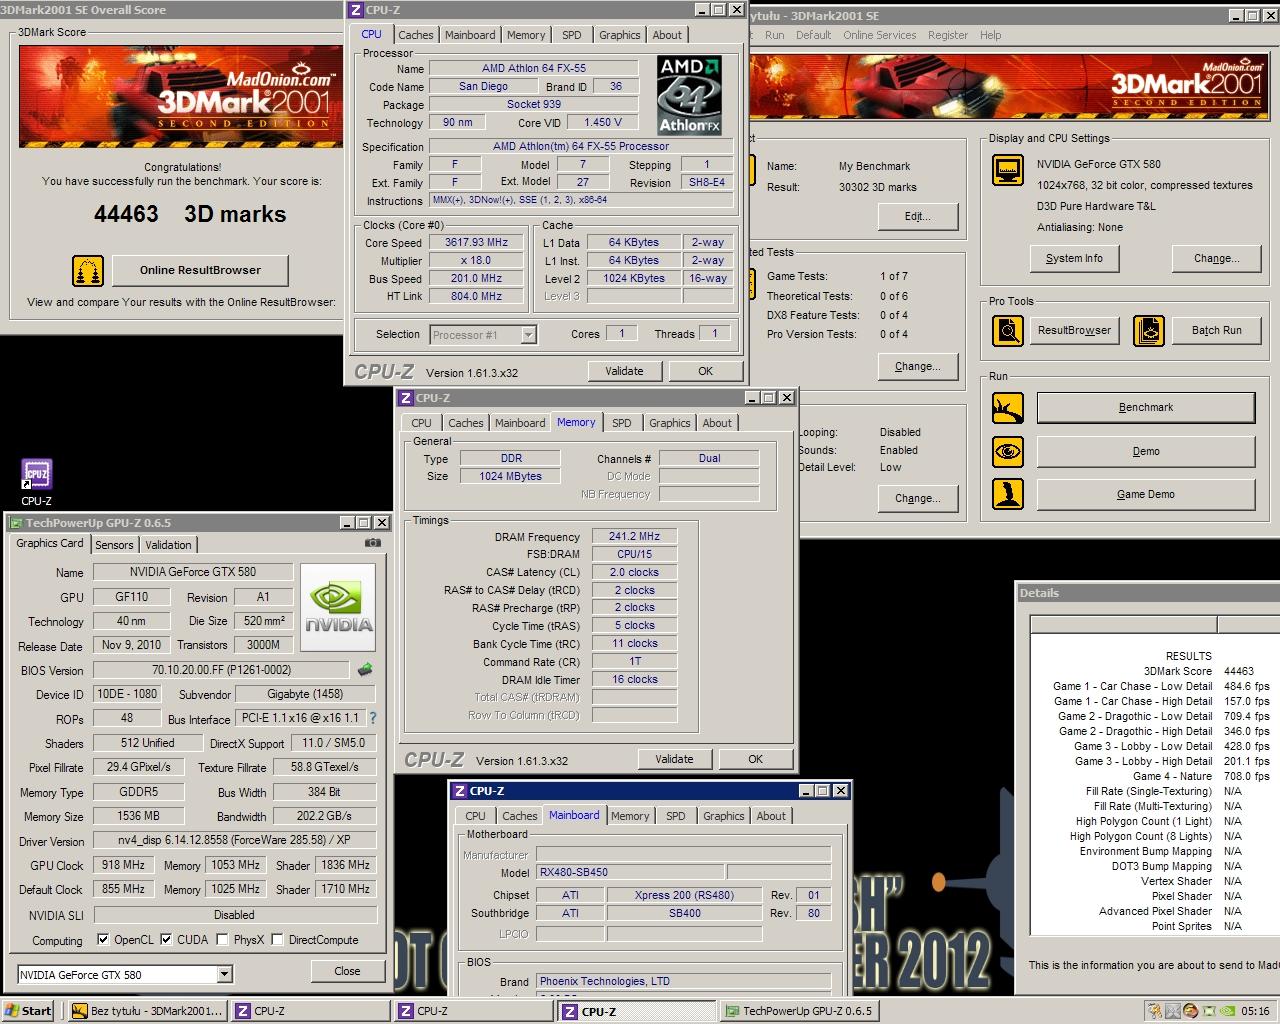Click the GPU Clock 918 MHz field
The height and width of the screenshot is (1024, 1280).
(125, 865)
